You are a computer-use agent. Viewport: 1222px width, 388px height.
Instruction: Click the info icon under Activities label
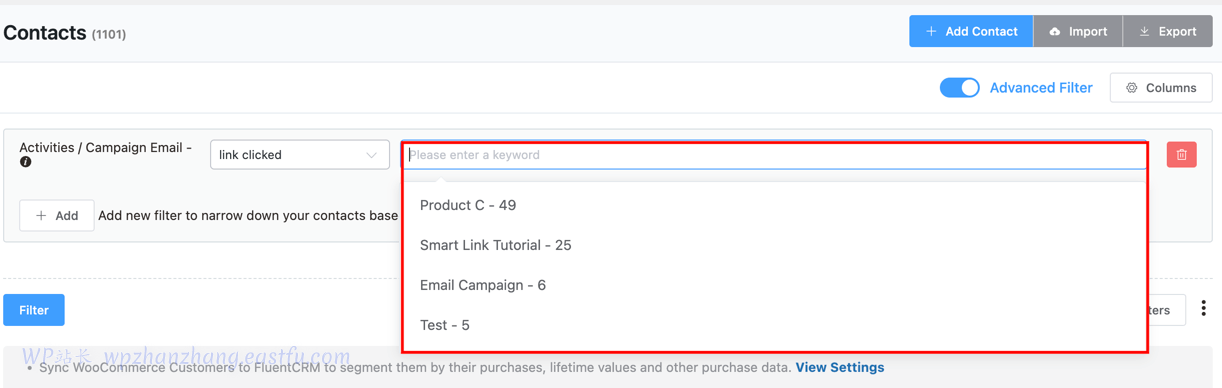[x=26, y=162]
